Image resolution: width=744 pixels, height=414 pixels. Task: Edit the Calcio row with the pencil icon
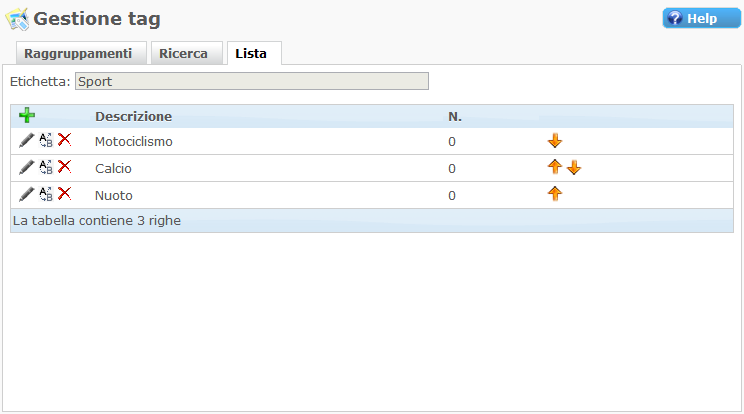tap(27, 167)
